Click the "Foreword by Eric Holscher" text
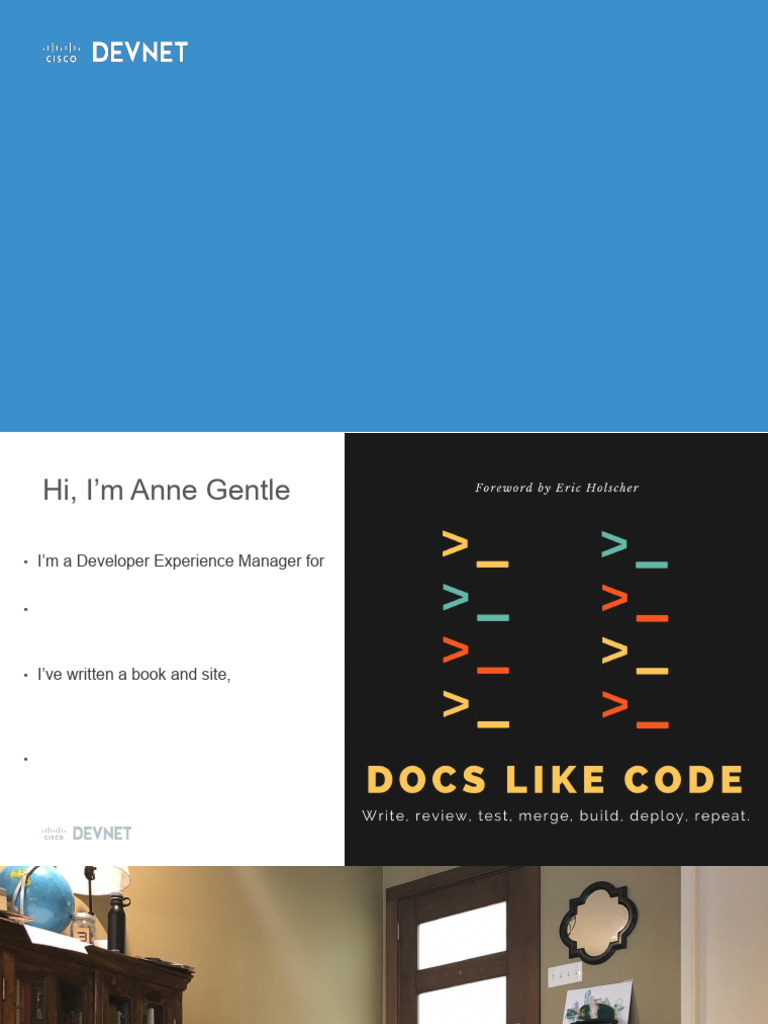 pos(556,488)
